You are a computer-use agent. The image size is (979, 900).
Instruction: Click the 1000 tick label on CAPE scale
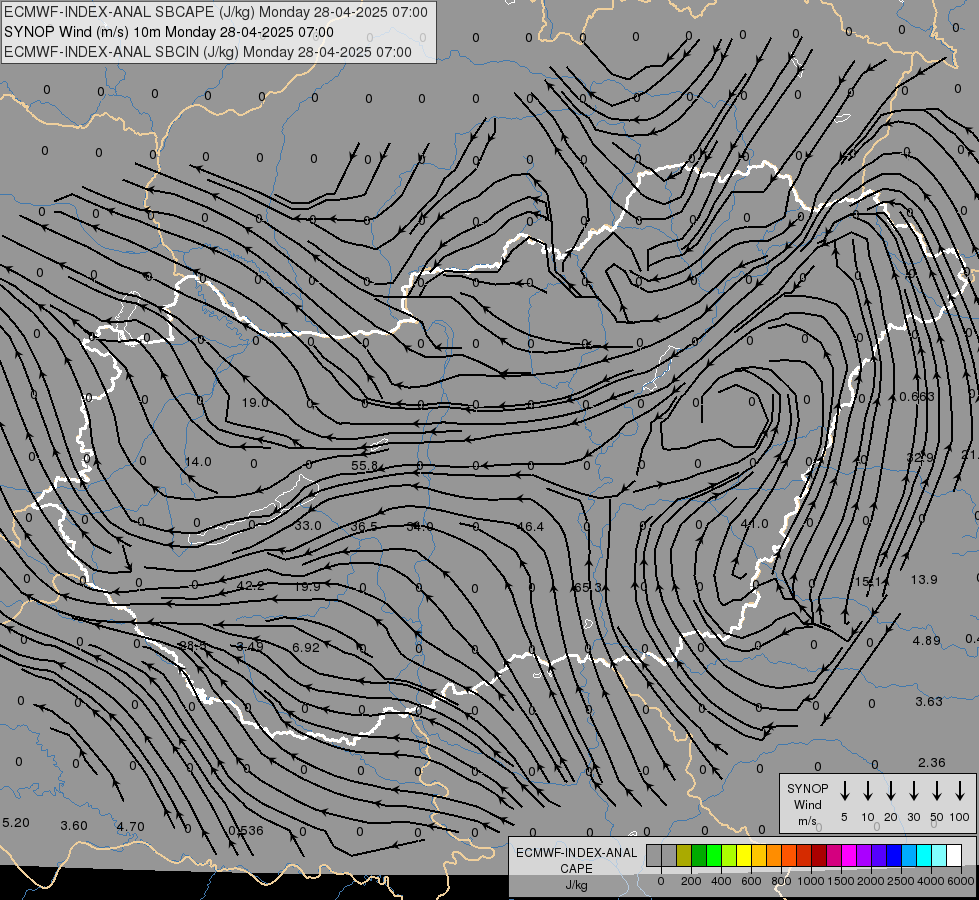810,881
